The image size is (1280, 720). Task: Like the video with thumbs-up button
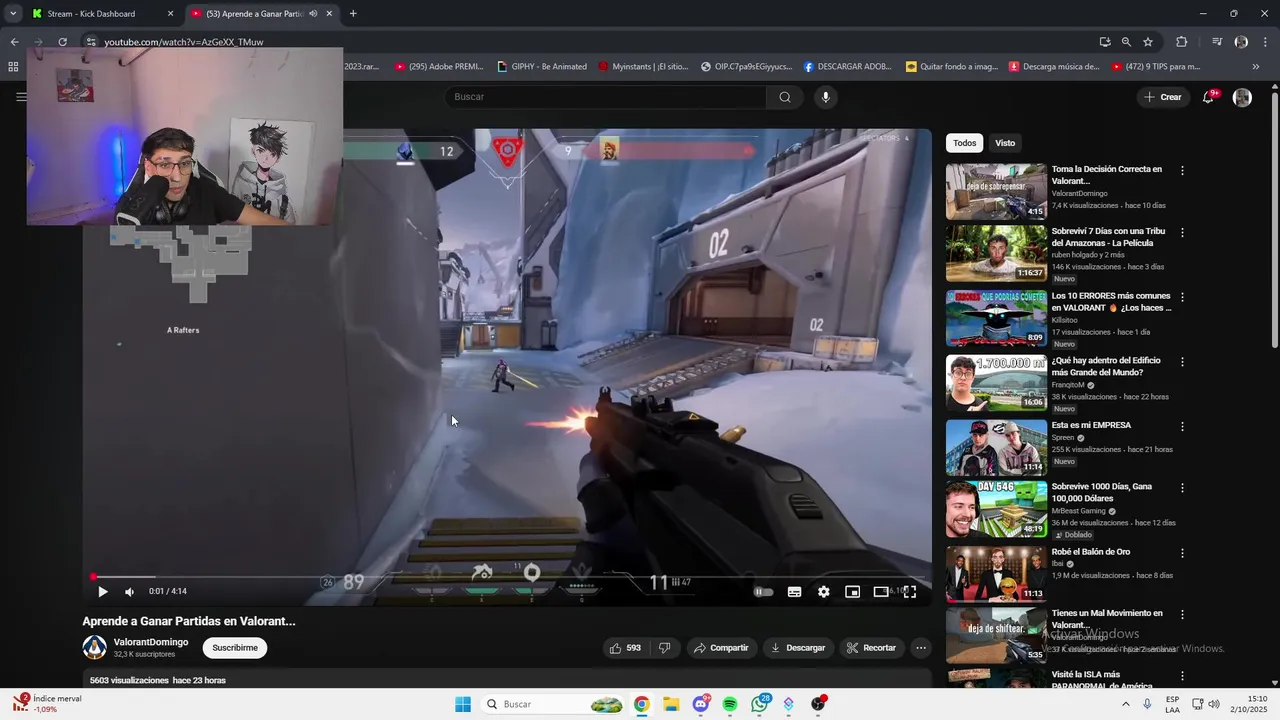(625, 648)
